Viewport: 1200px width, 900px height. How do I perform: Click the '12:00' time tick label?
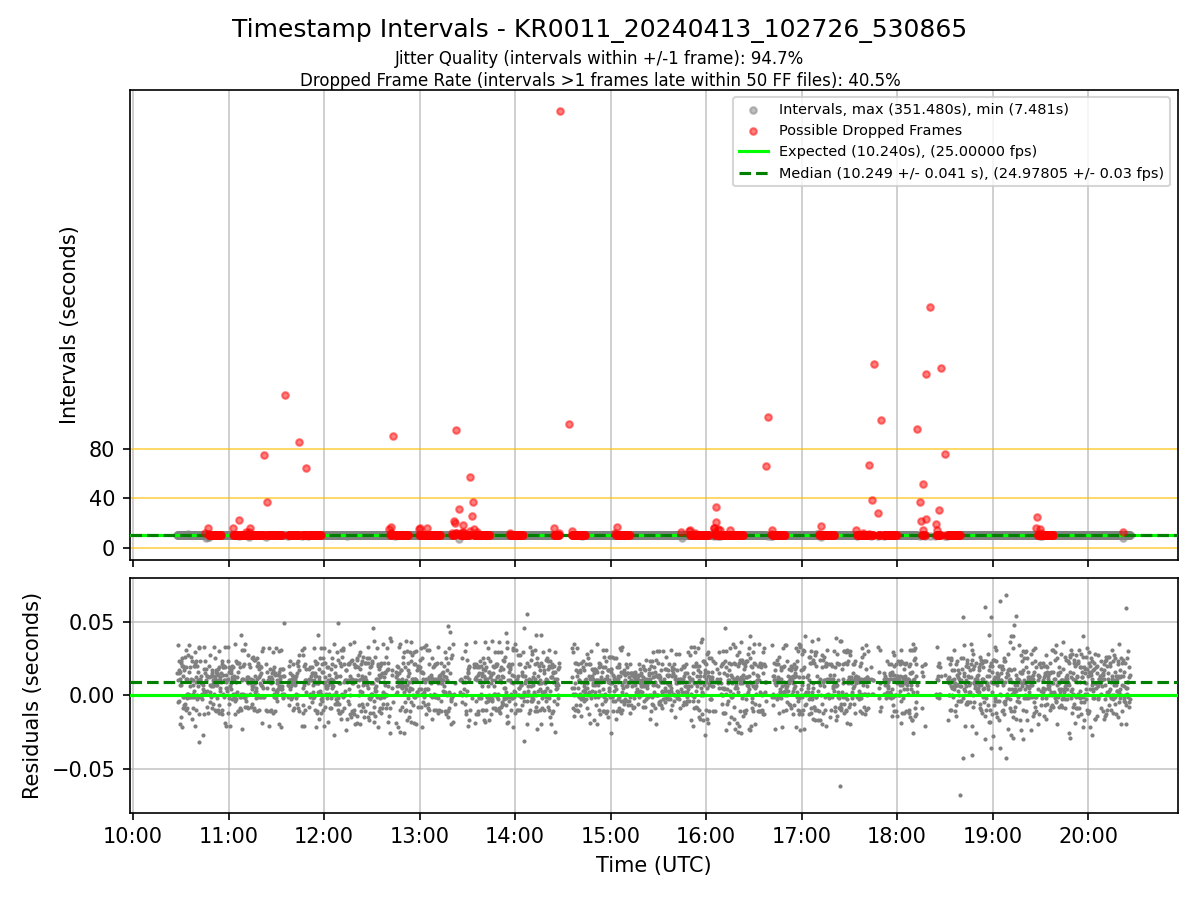(324, 834)
